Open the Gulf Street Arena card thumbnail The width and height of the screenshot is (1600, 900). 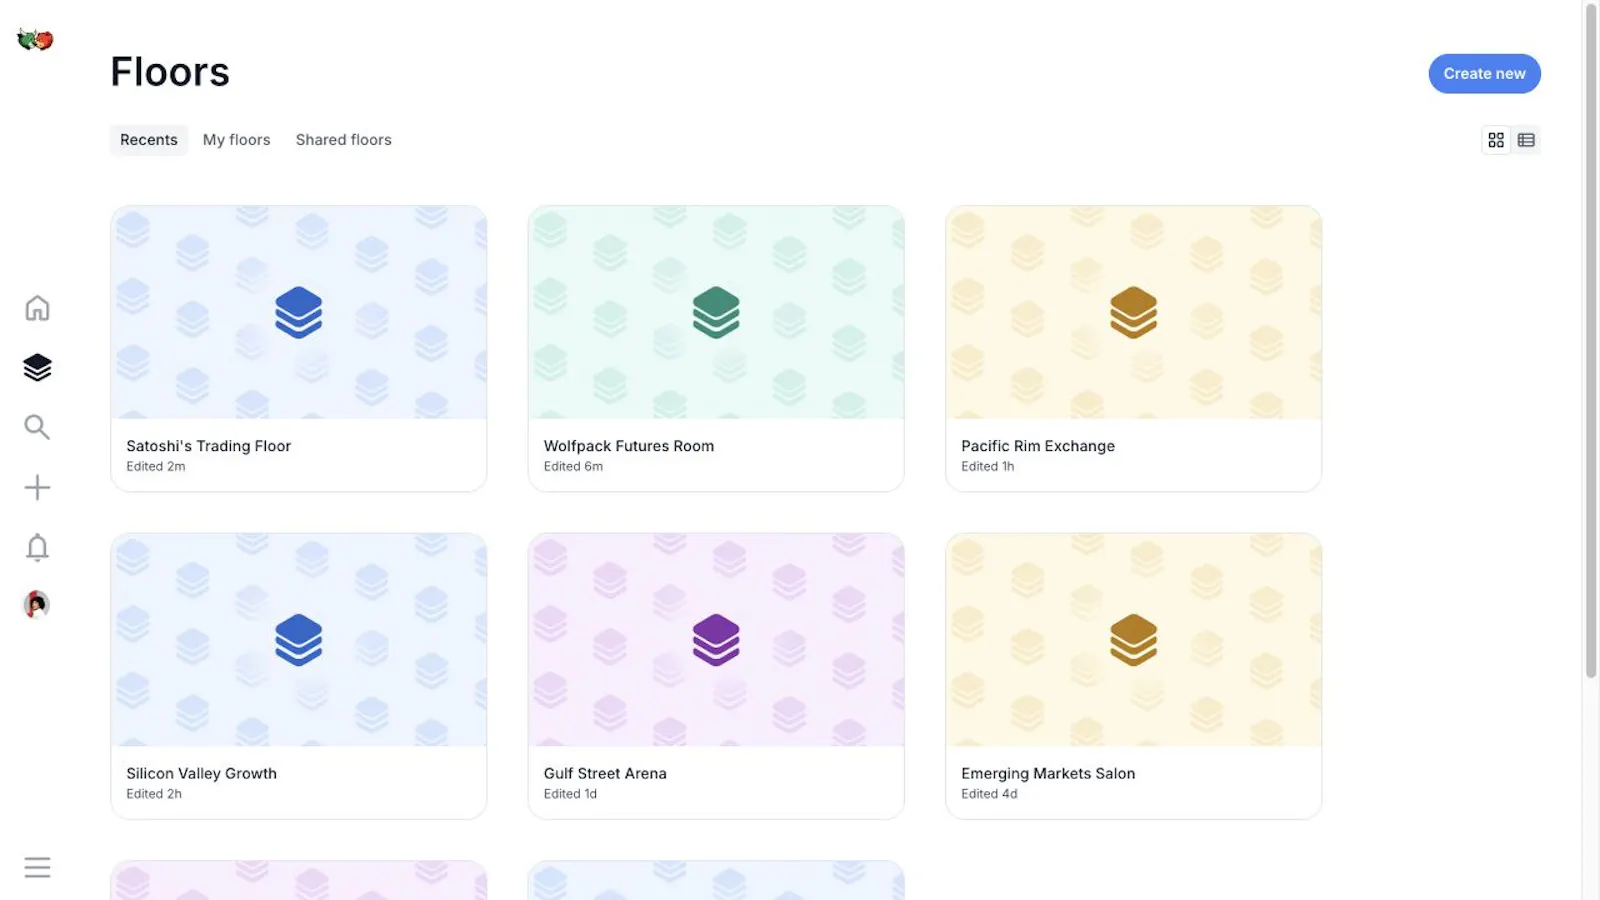click(x=716, y=640)
